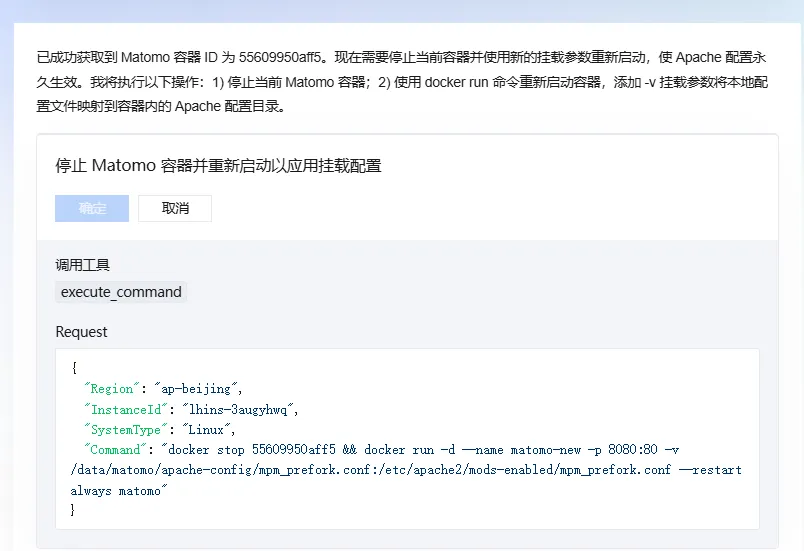Click the "Linux" value
Screen dimensions: 804x551
tap(207, 430)
